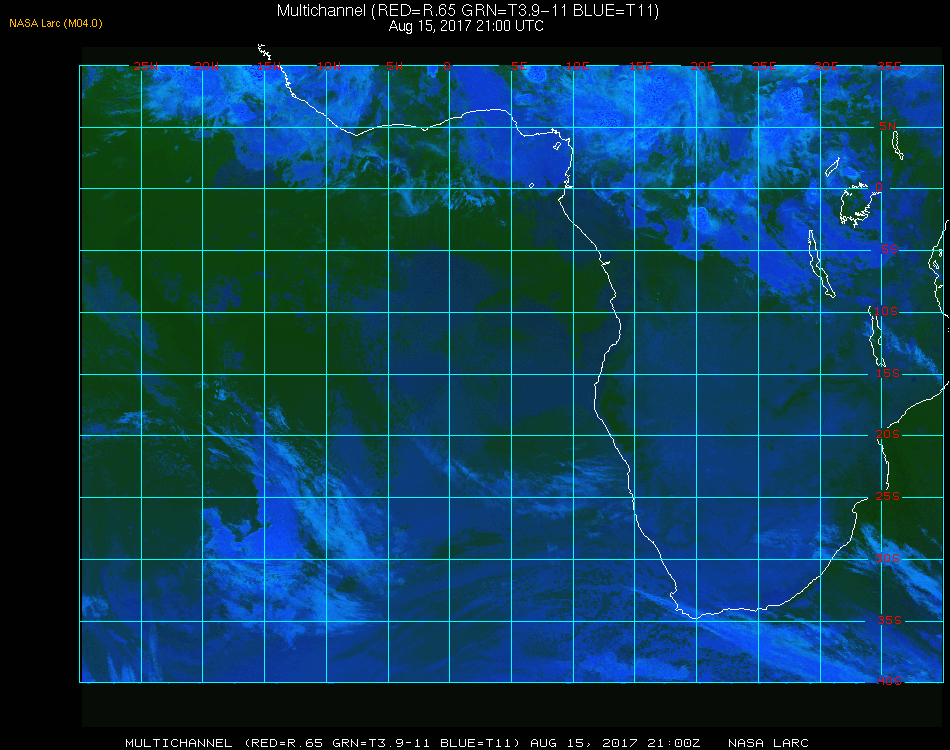This screenshot has height=750, width=950.
Task: Click the 5E longitude label
Action: click(x=519, y=66)
